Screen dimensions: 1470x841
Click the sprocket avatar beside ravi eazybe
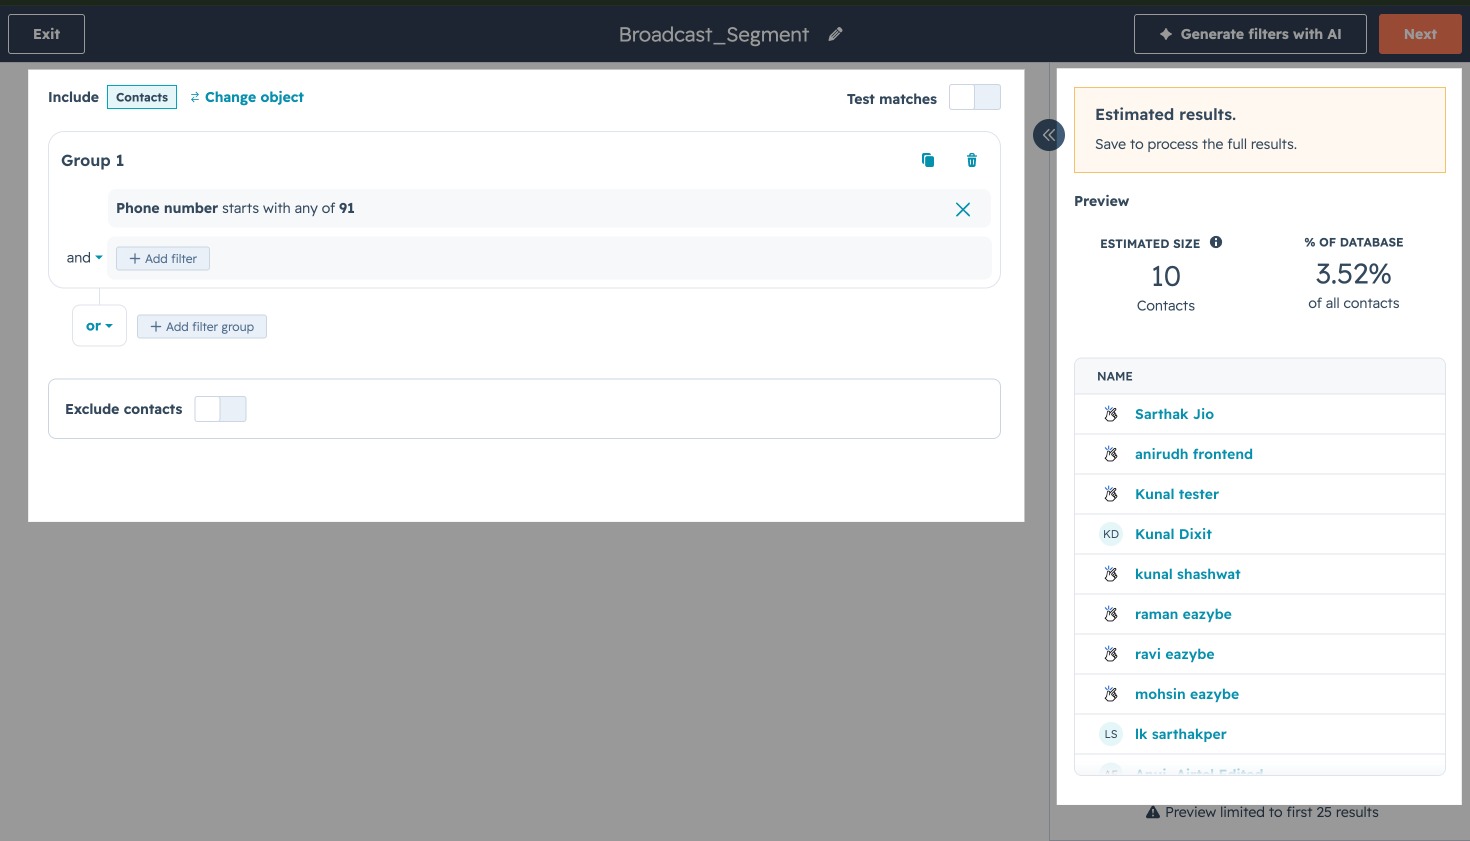(x=1111, y=654)
